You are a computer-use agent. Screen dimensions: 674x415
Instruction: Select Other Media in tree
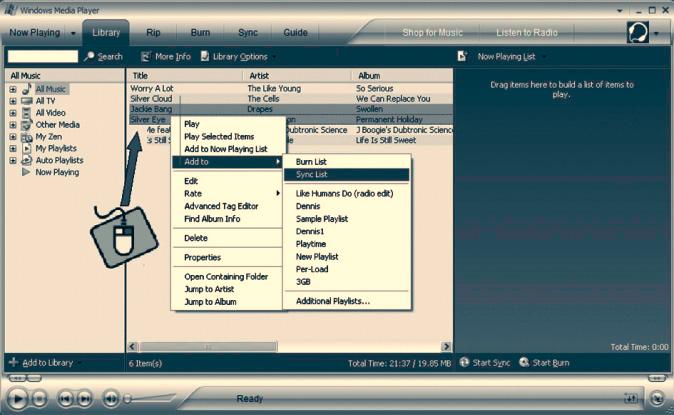click(58, 125)
